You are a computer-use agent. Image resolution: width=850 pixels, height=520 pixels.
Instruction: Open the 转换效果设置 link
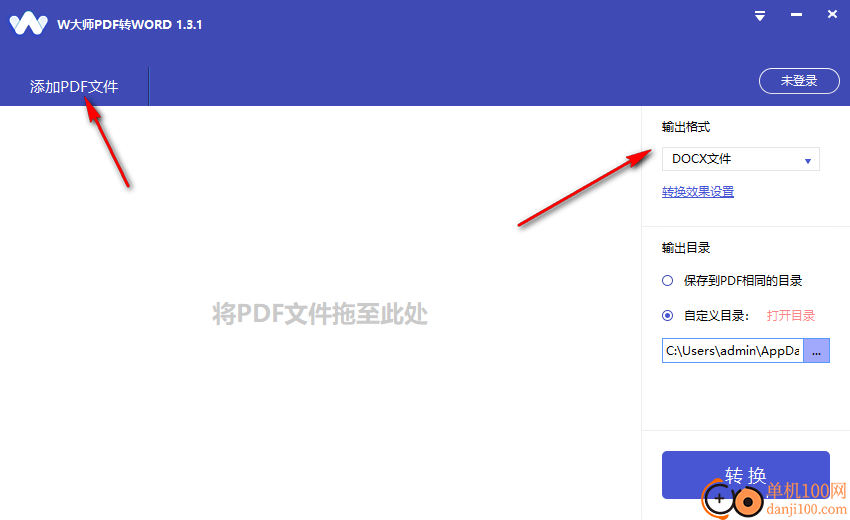(x=698, y=191)
